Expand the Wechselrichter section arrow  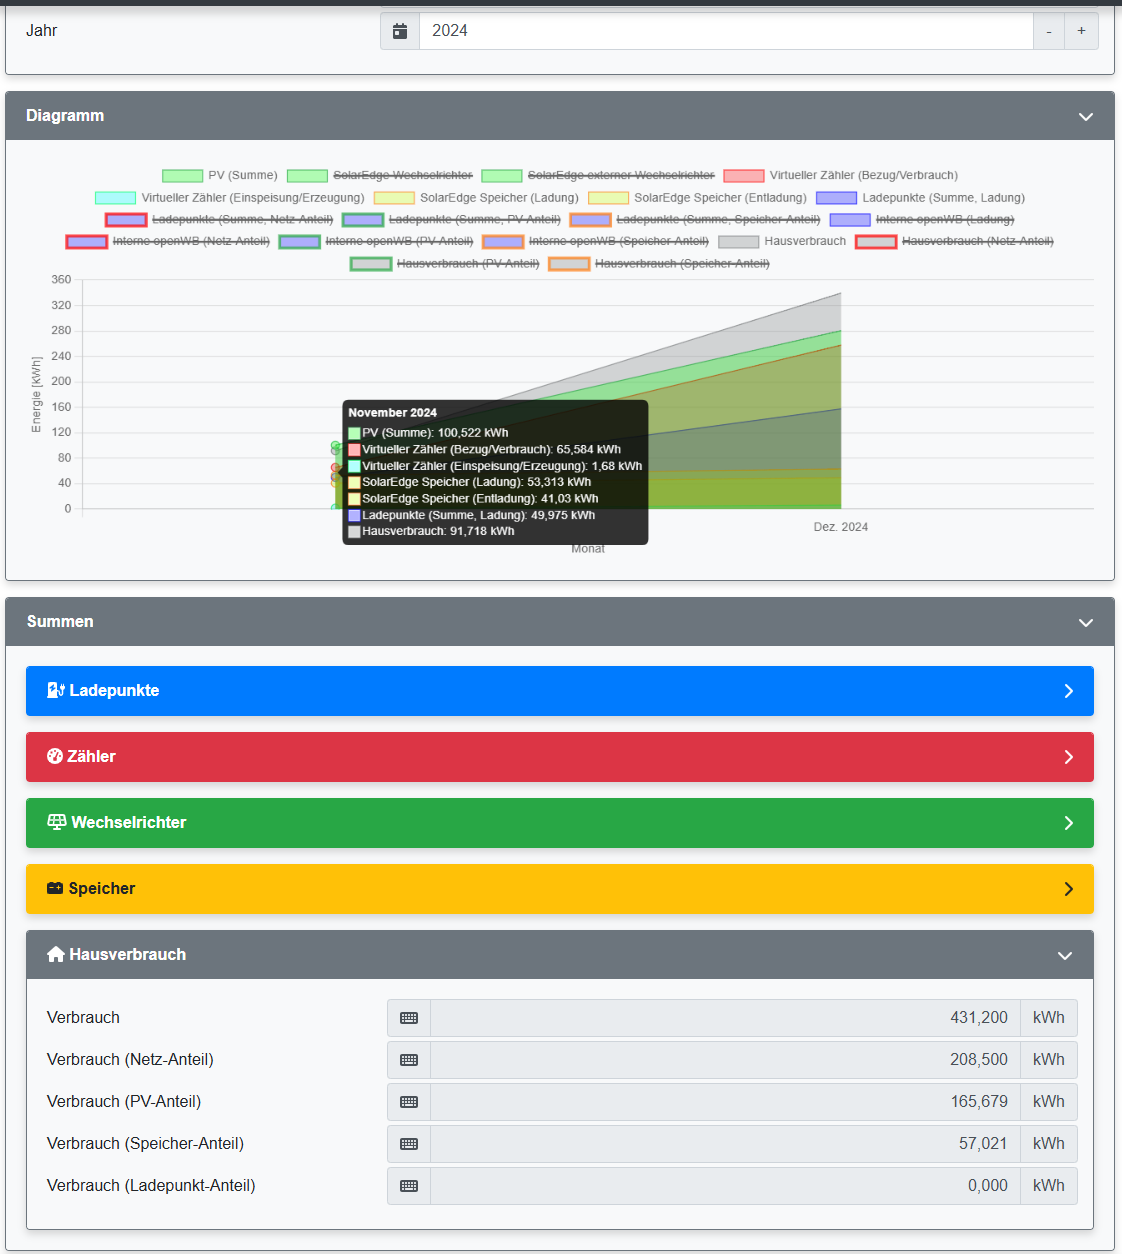(1068, 823)
